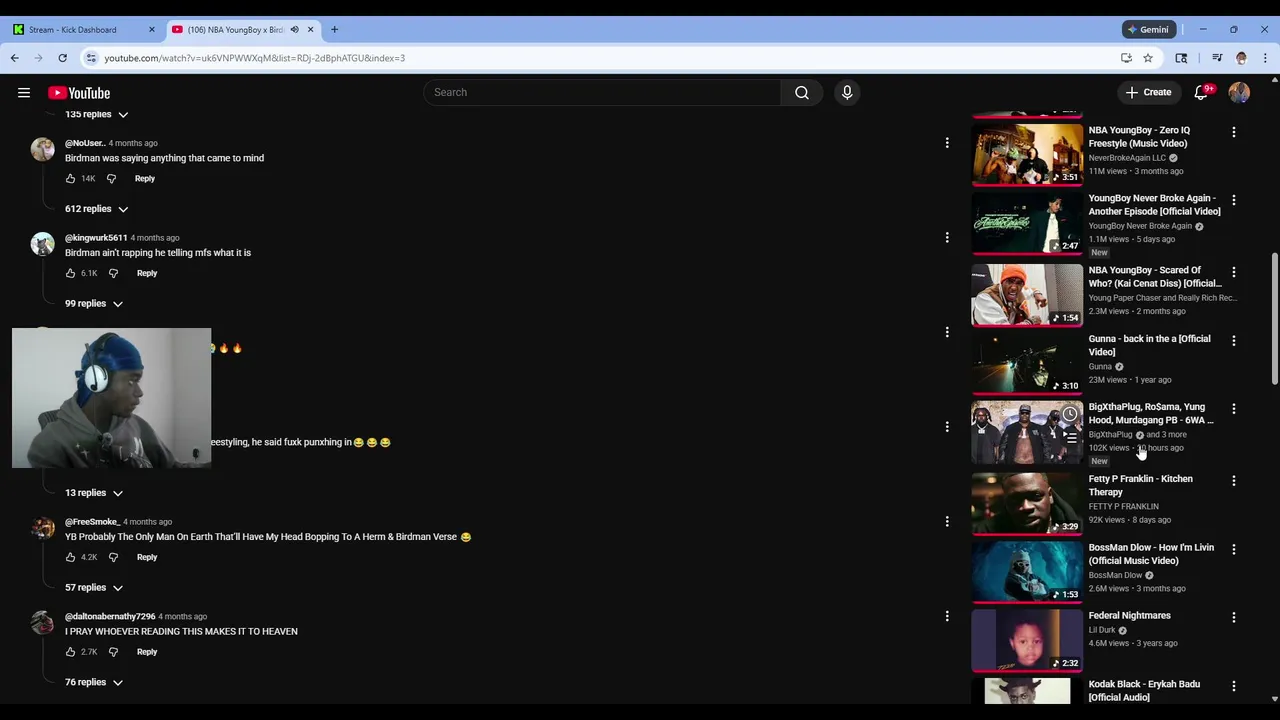
Task: Expand 76 replies thread
Action: 94,683
